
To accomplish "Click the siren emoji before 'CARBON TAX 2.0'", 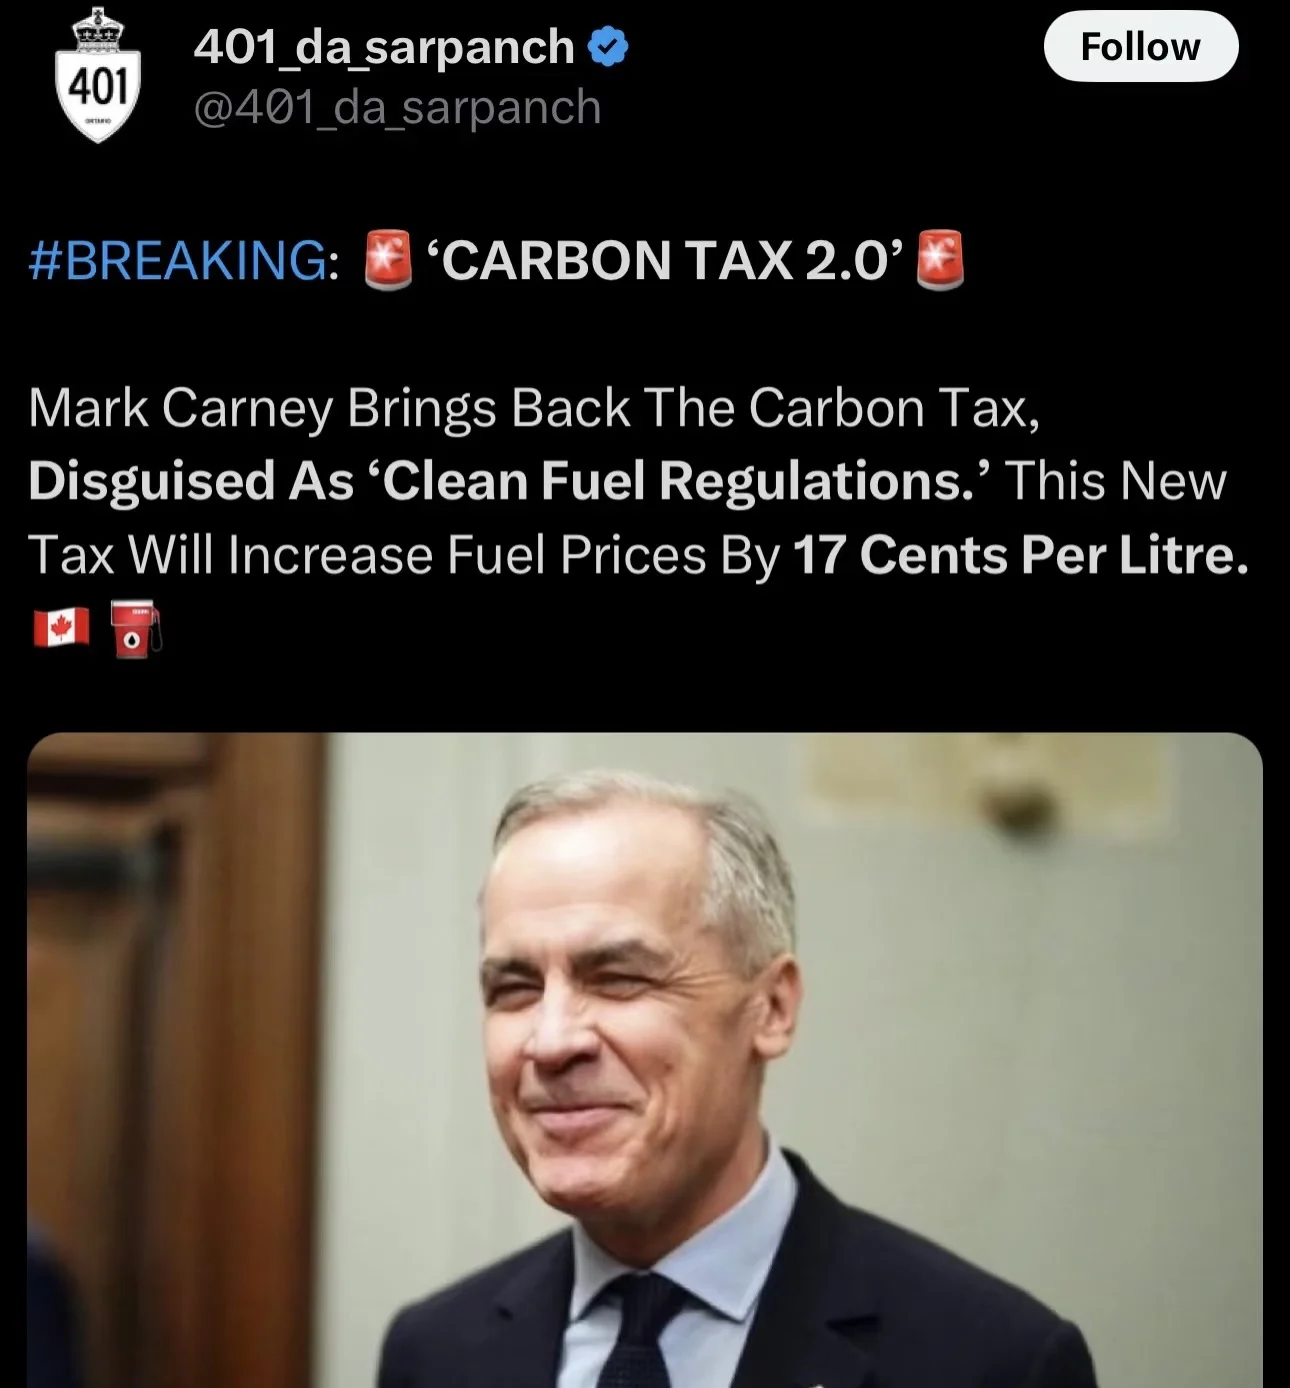I will tap(387, 260).
